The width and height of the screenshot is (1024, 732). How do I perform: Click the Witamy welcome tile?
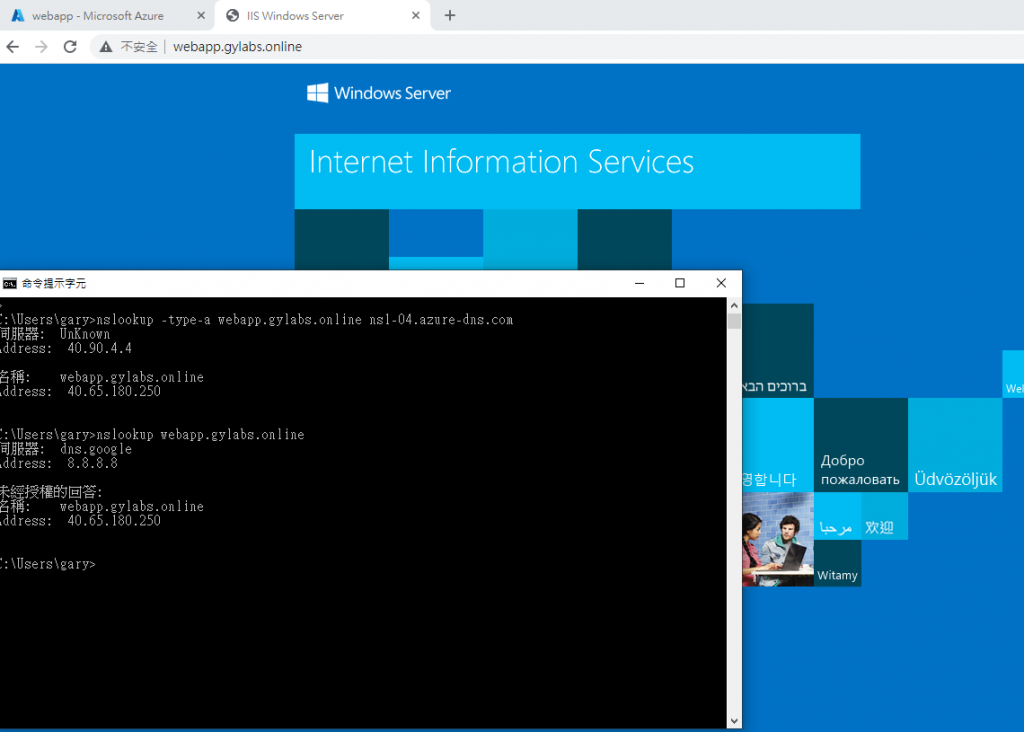(x=837, y=563)
